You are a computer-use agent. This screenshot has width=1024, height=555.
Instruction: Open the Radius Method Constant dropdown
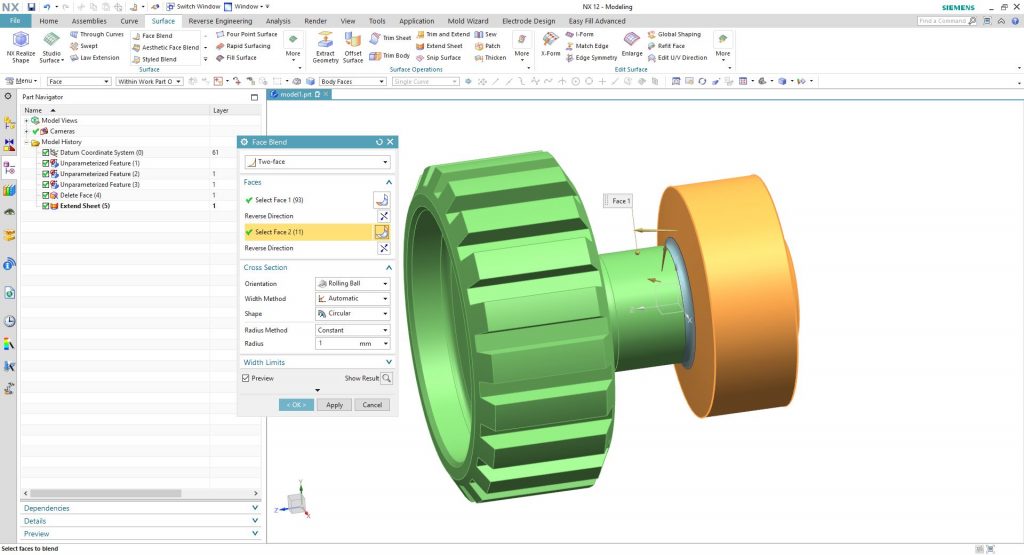(x=352, y=330)
